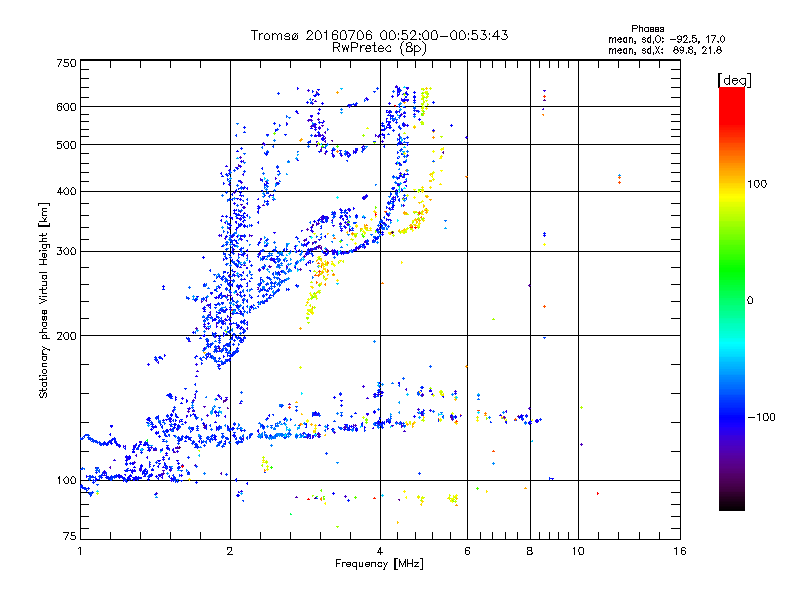800x600 pixels.
Task: Click the black bottom of the phase colorbar
Action: point(732,503)
